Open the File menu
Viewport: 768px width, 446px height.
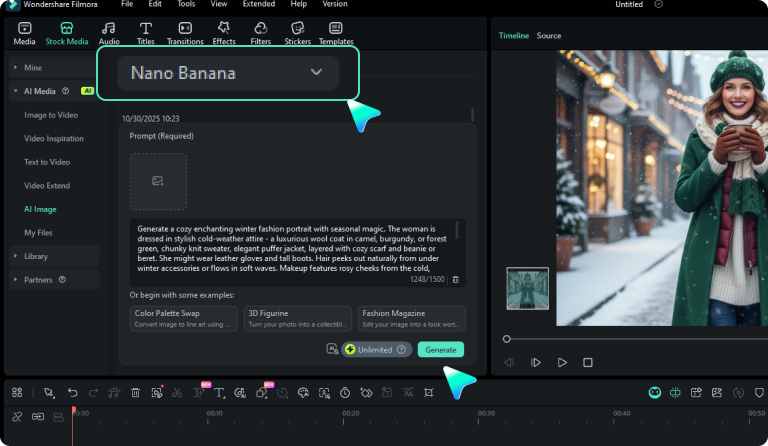[127, 4]
